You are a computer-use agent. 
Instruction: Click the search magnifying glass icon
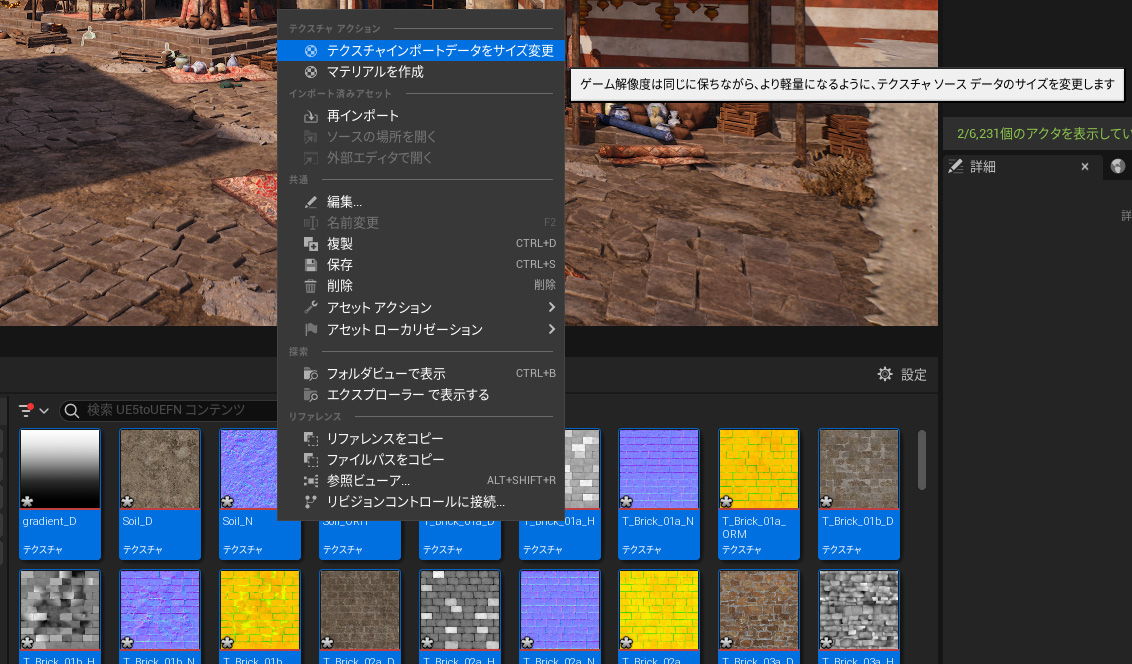tap(71, 410)
